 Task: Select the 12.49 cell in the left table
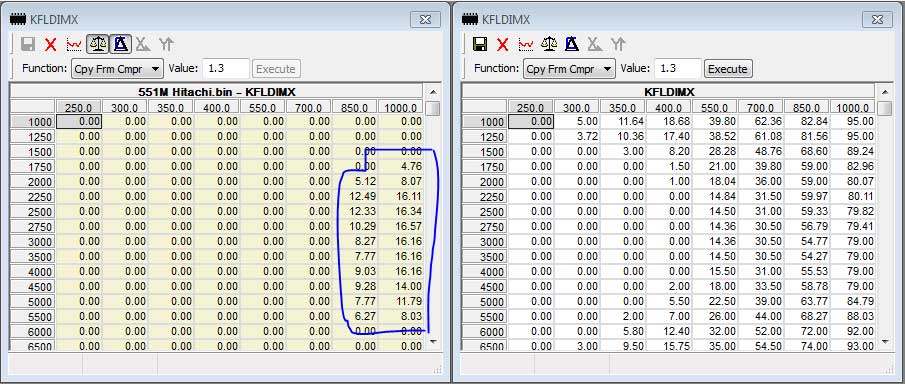tap(354, 197)
